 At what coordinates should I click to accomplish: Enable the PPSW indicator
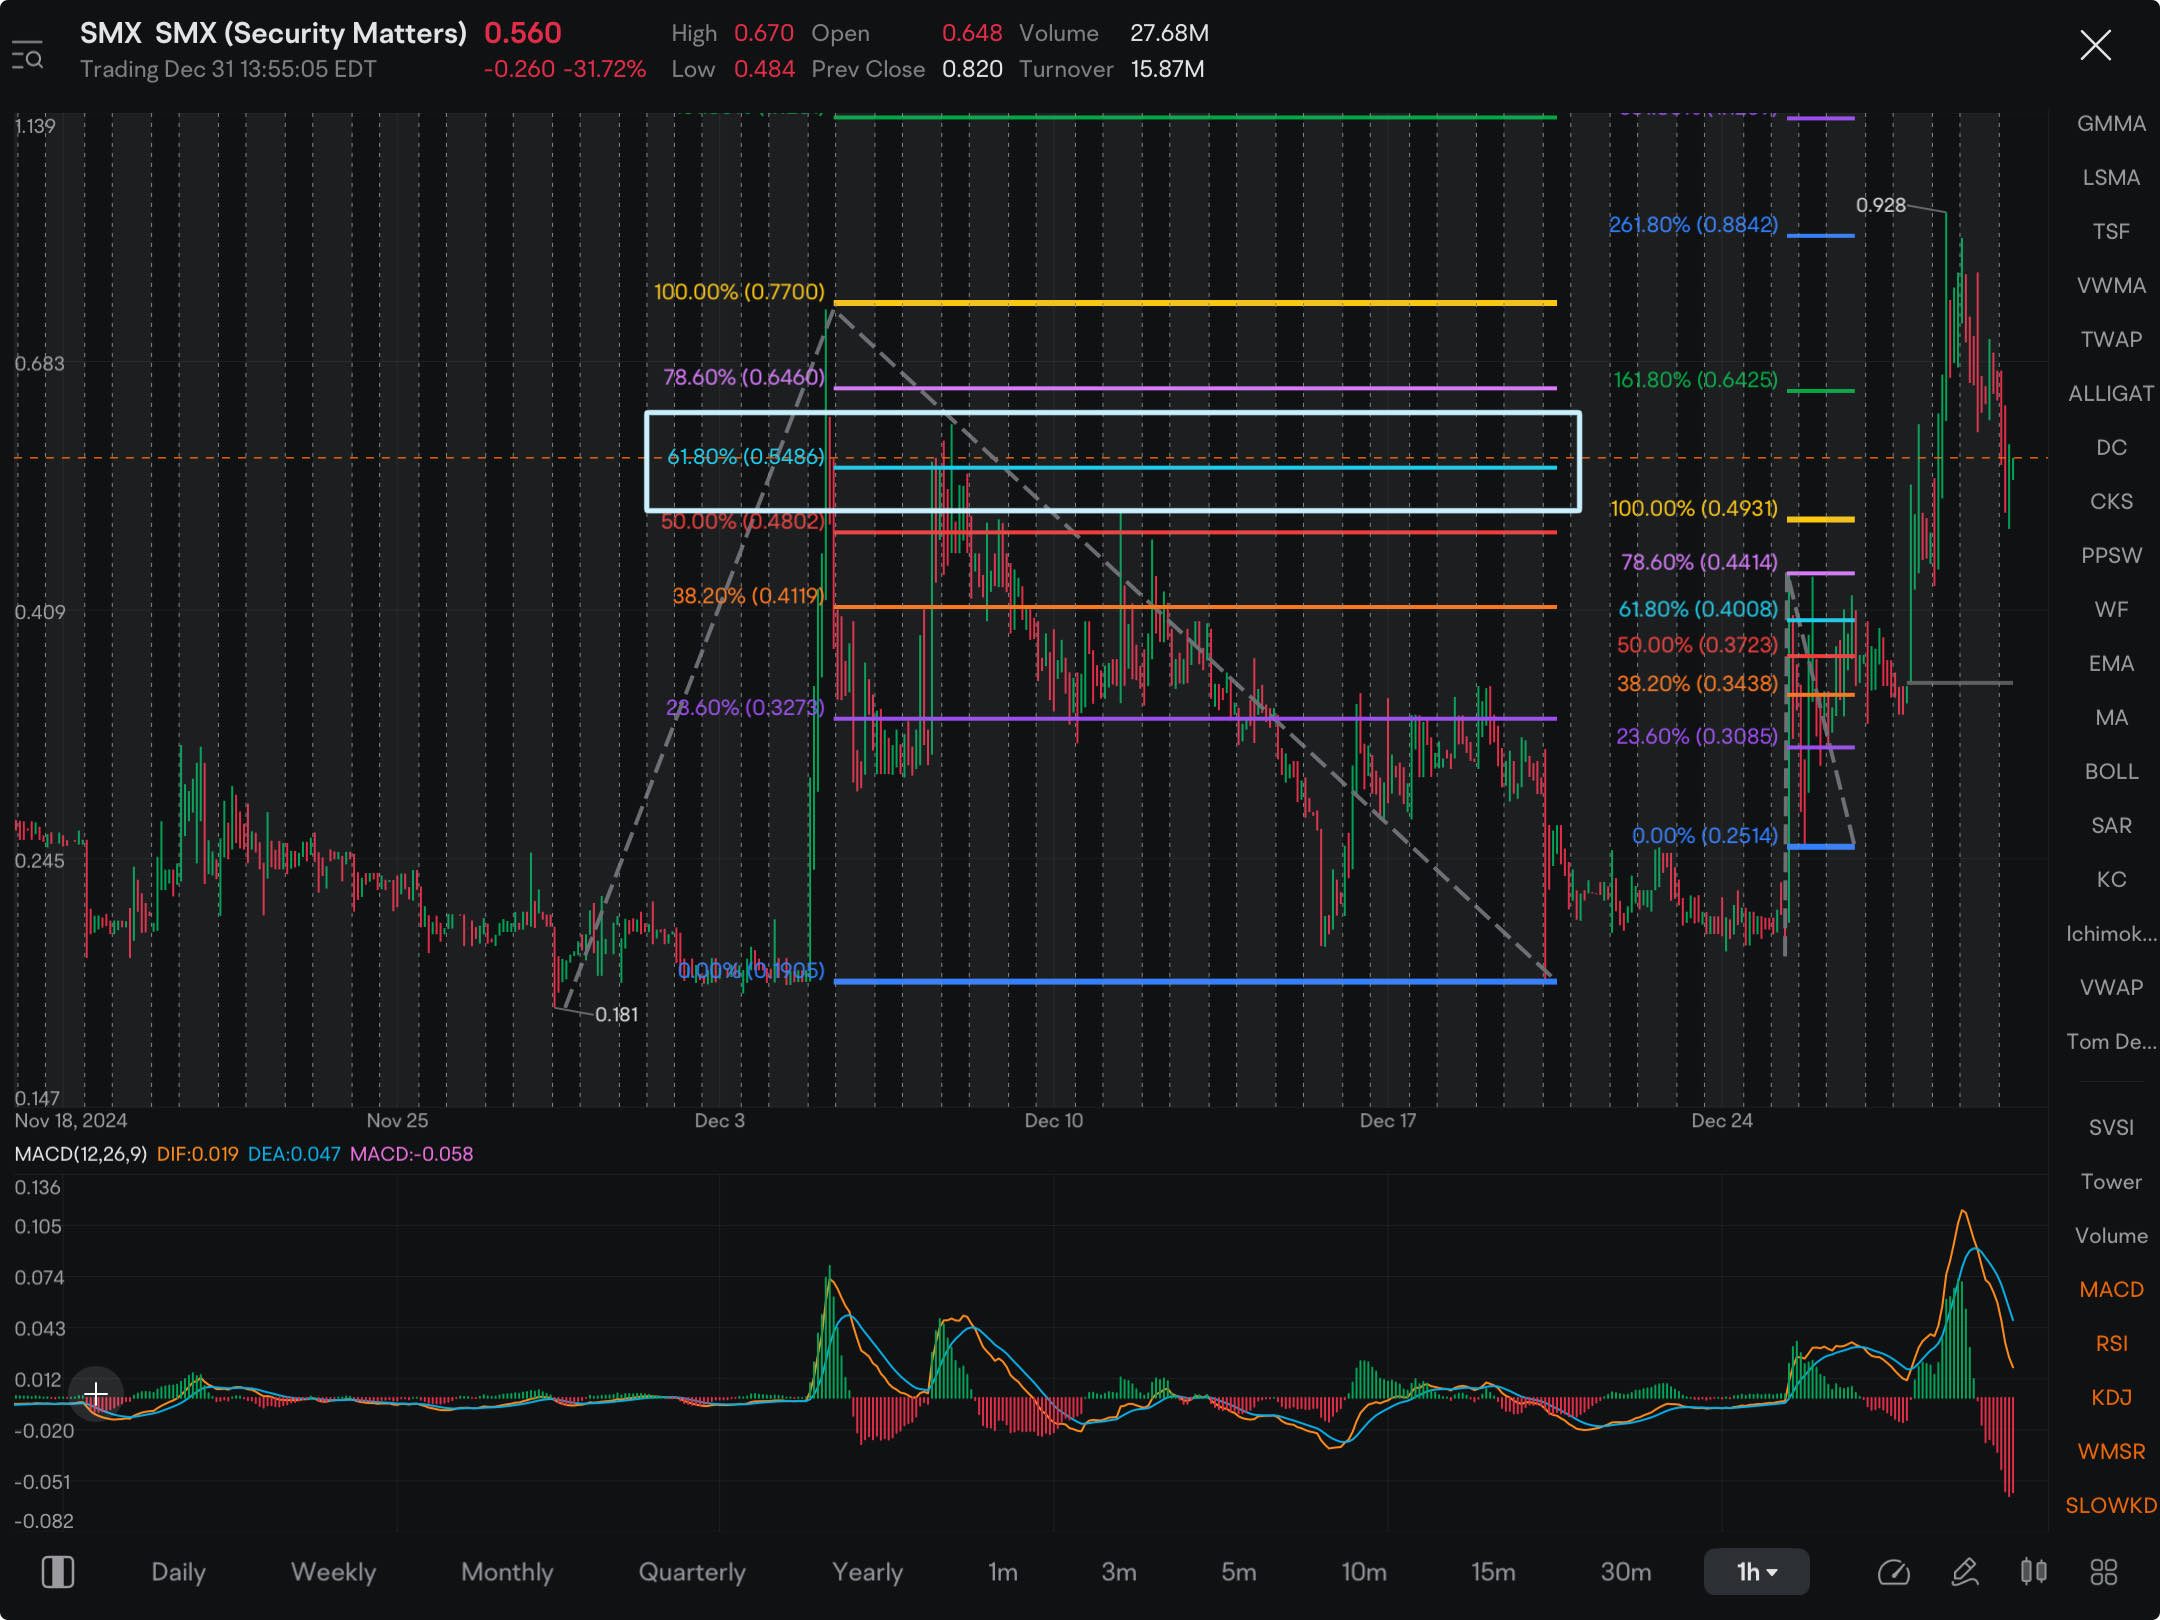(x=2111, y=556)
